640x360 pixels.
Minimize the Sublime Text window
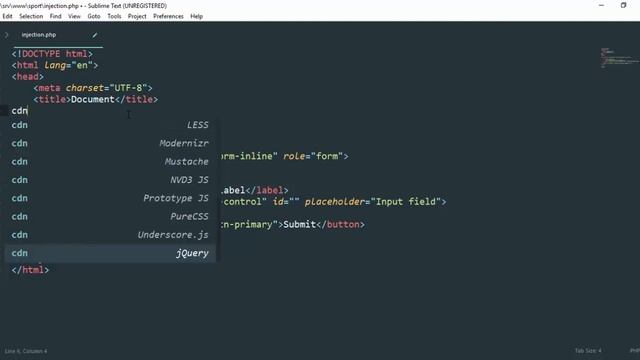[601, 5]
